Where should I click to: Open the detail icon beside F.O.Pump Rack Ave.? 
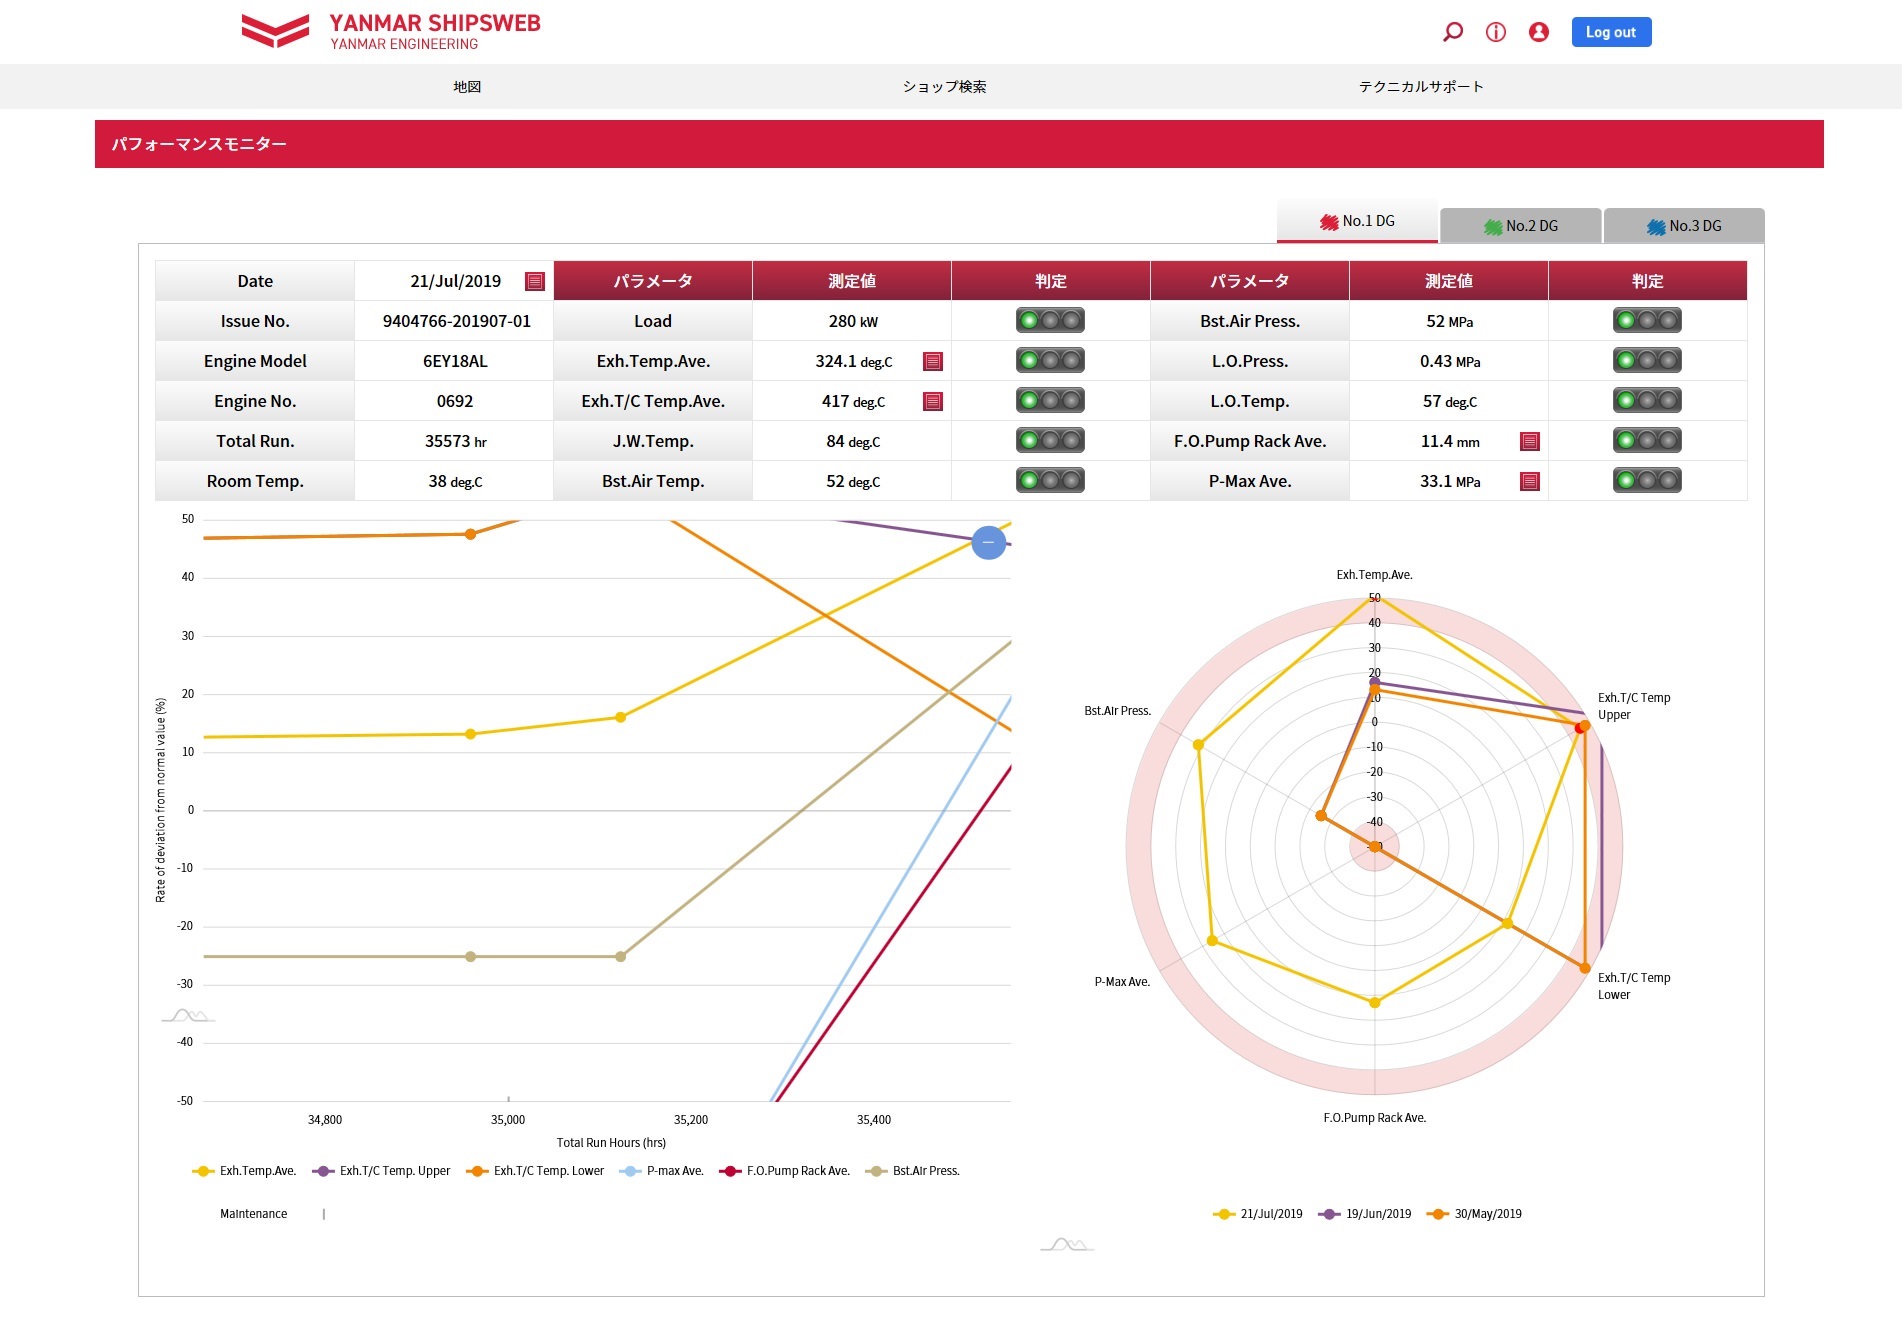1529,442
